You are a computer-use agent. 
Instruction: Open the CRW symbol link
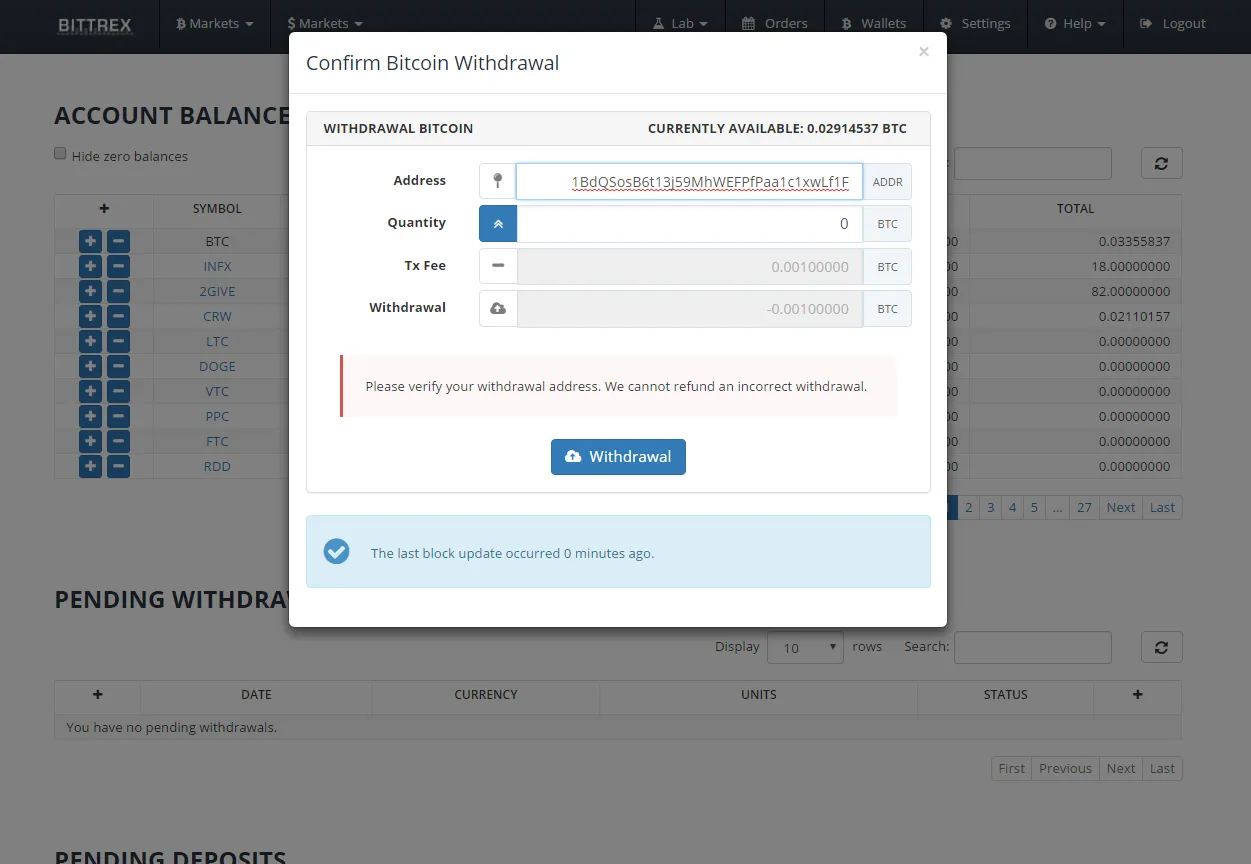click(x=217, y=317)
